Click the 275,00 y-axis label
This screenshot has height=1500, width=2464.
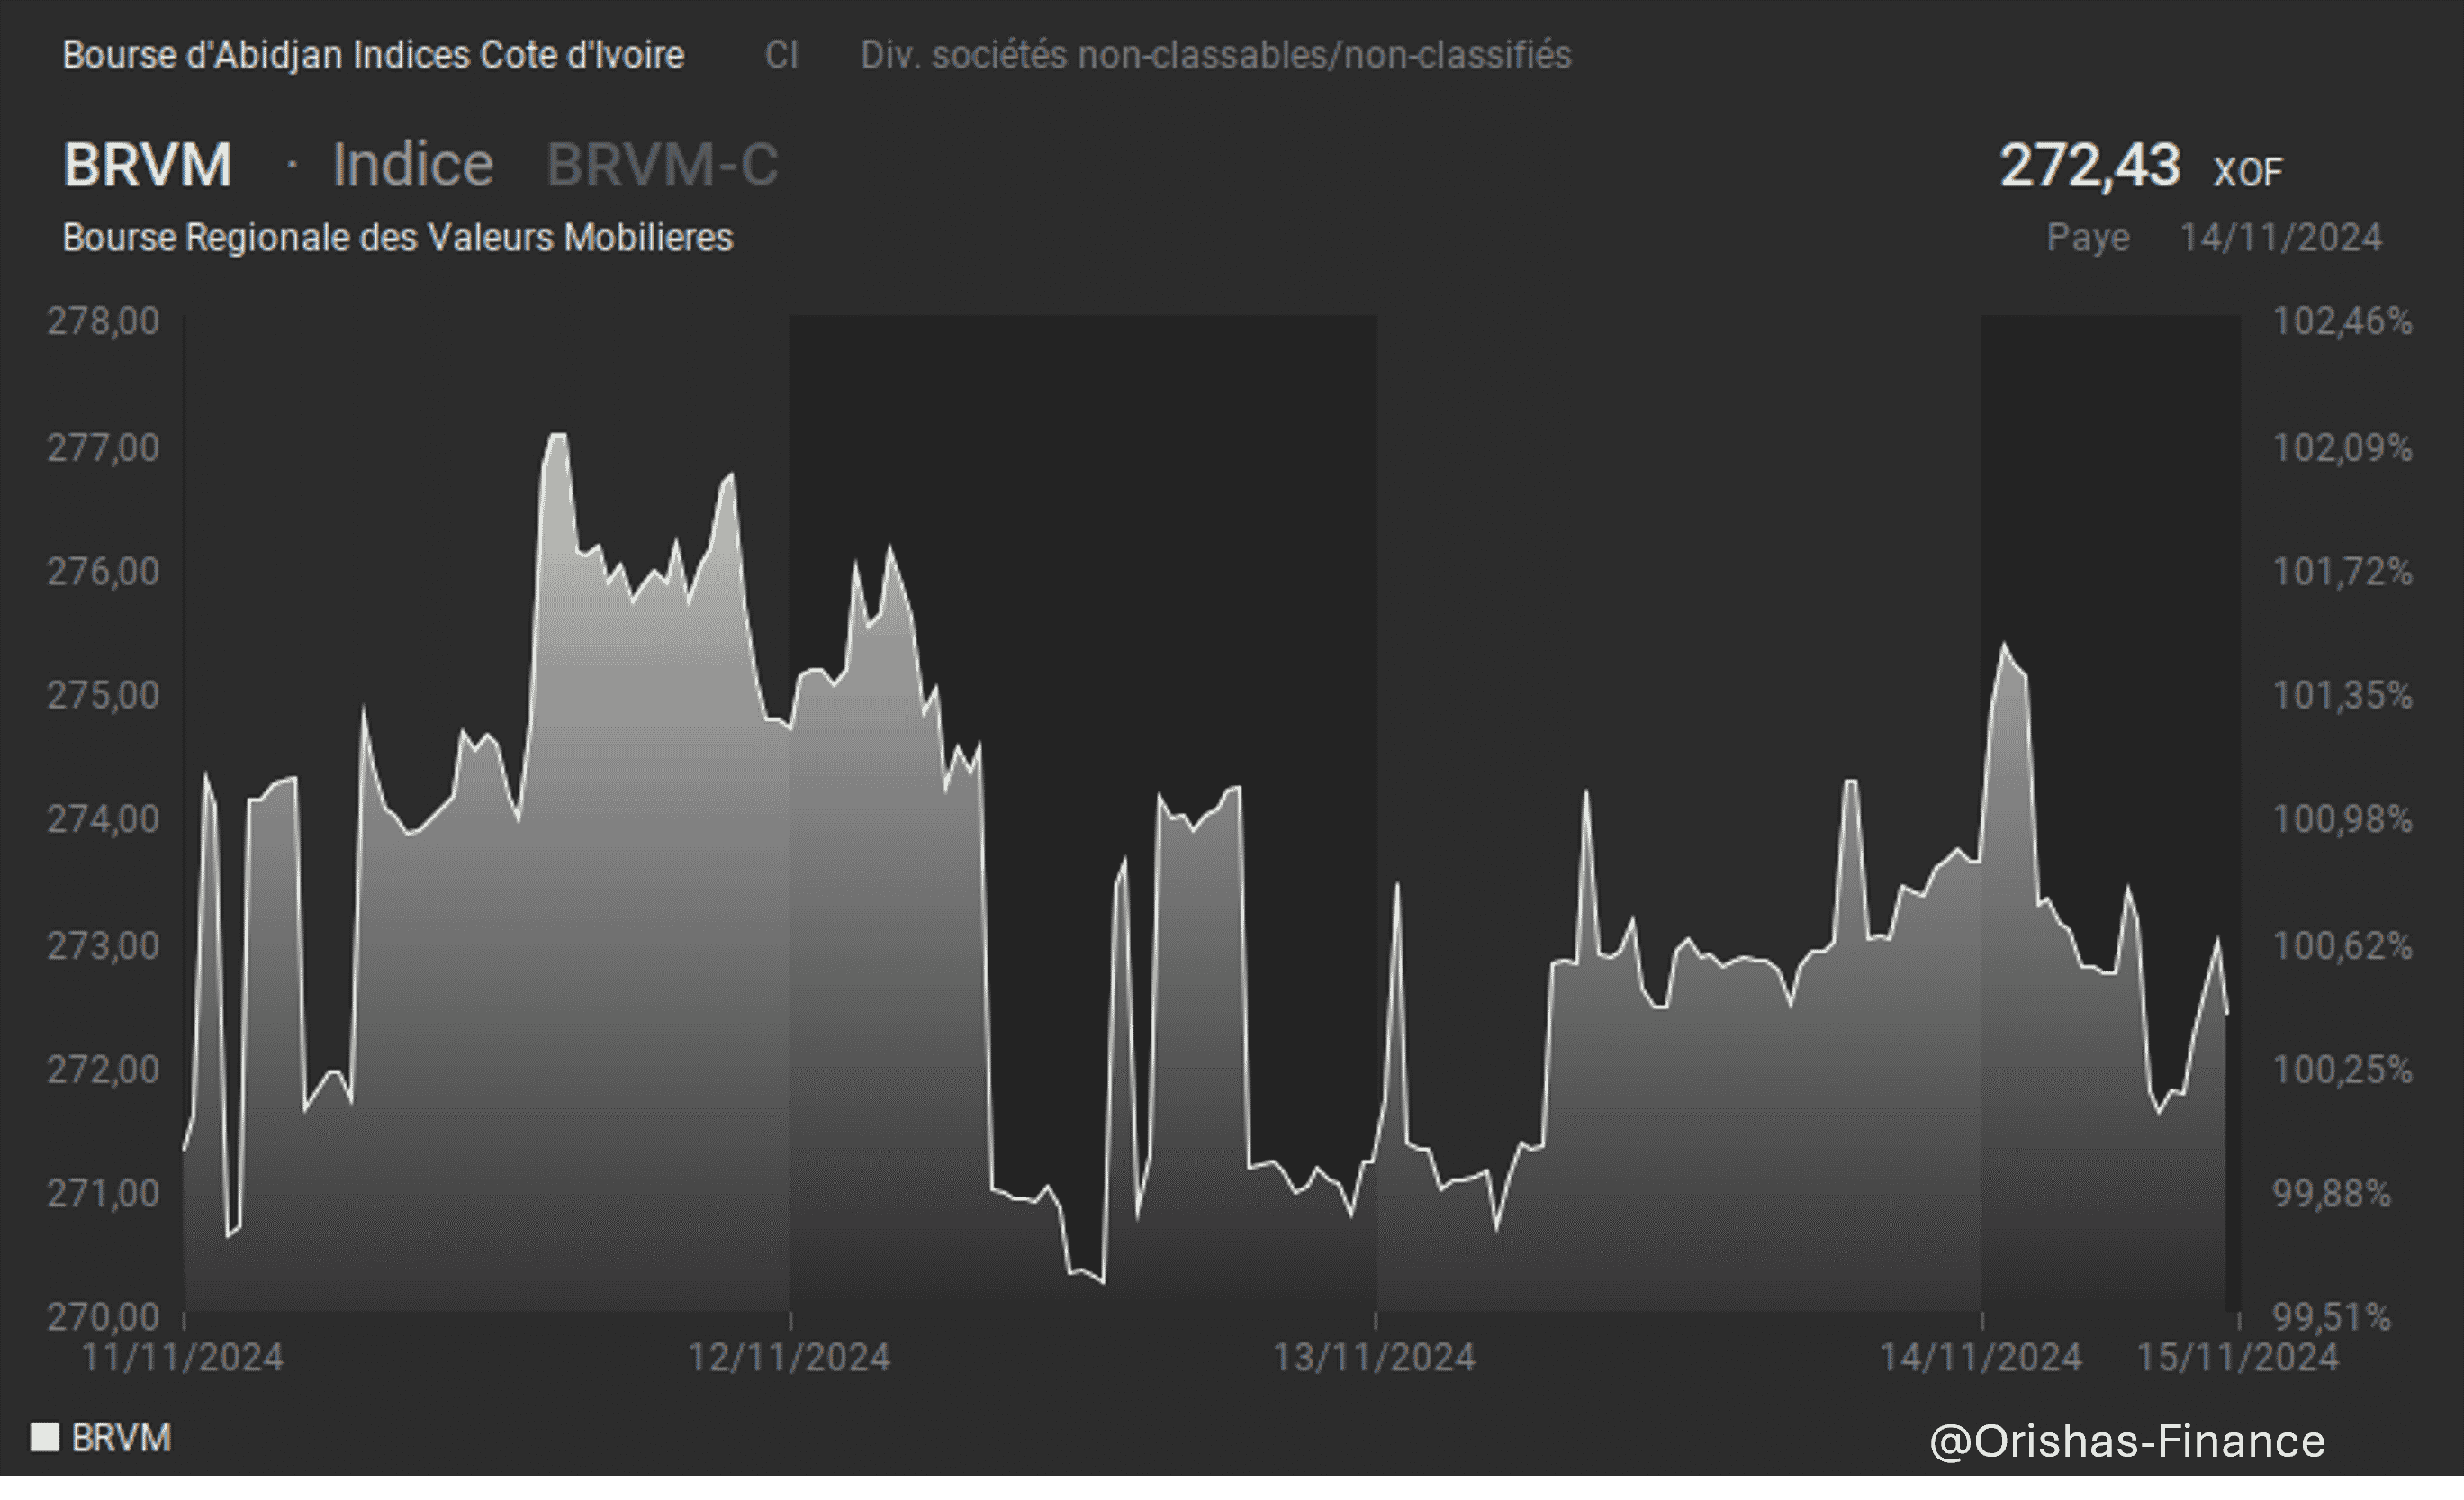(x=103, y=695)
